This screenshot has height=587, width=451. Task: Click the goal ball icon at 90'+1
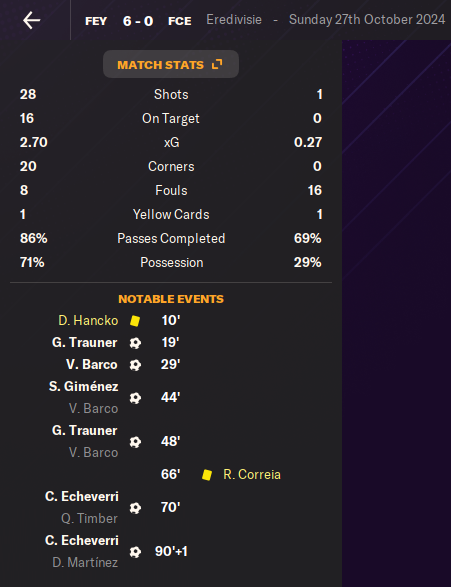(135, 552)
